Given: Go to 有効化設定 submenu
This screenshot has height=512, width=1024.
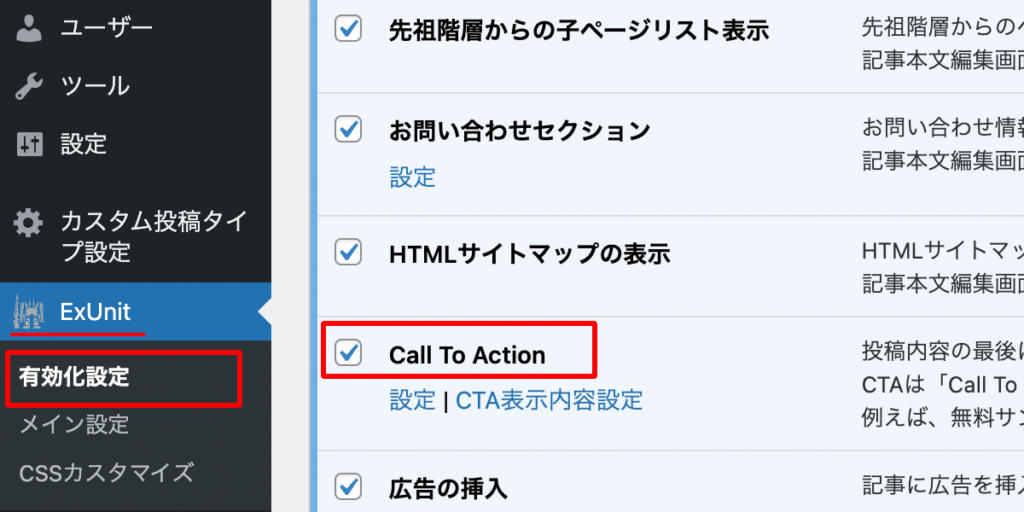Looking at the screenshot, I should 74,378.
